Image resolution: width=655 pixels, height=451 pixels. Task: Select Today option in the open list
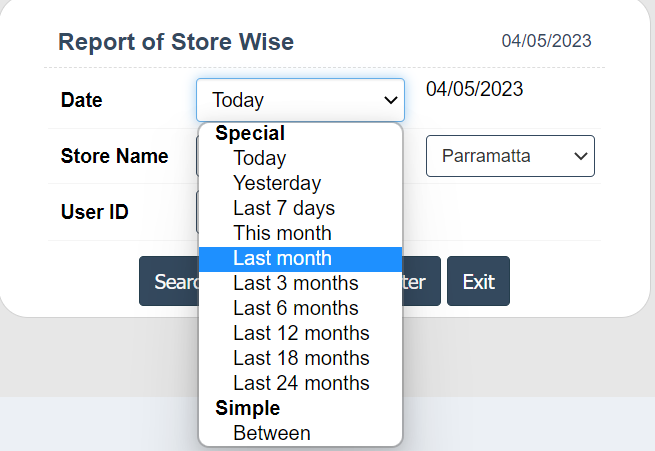259,158
